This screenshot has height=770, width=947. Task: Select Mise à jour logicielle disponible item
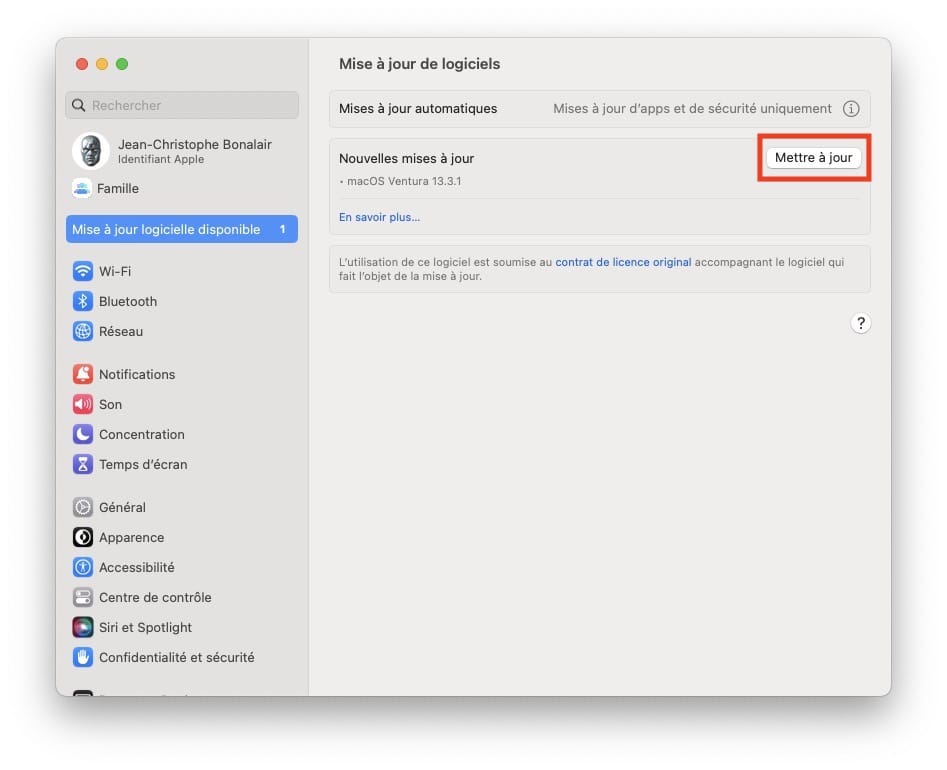(182, 229)
